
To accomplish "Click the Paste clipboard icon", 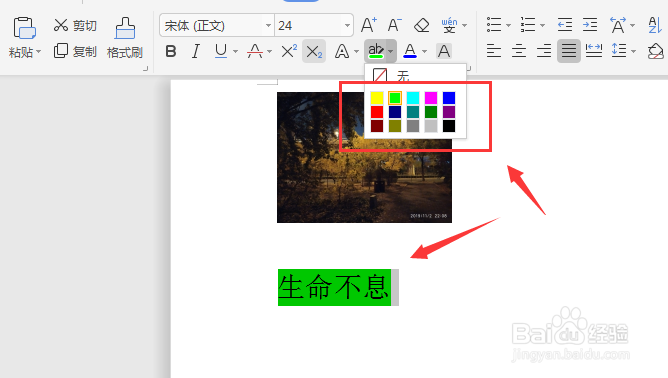I will [24, 28].
